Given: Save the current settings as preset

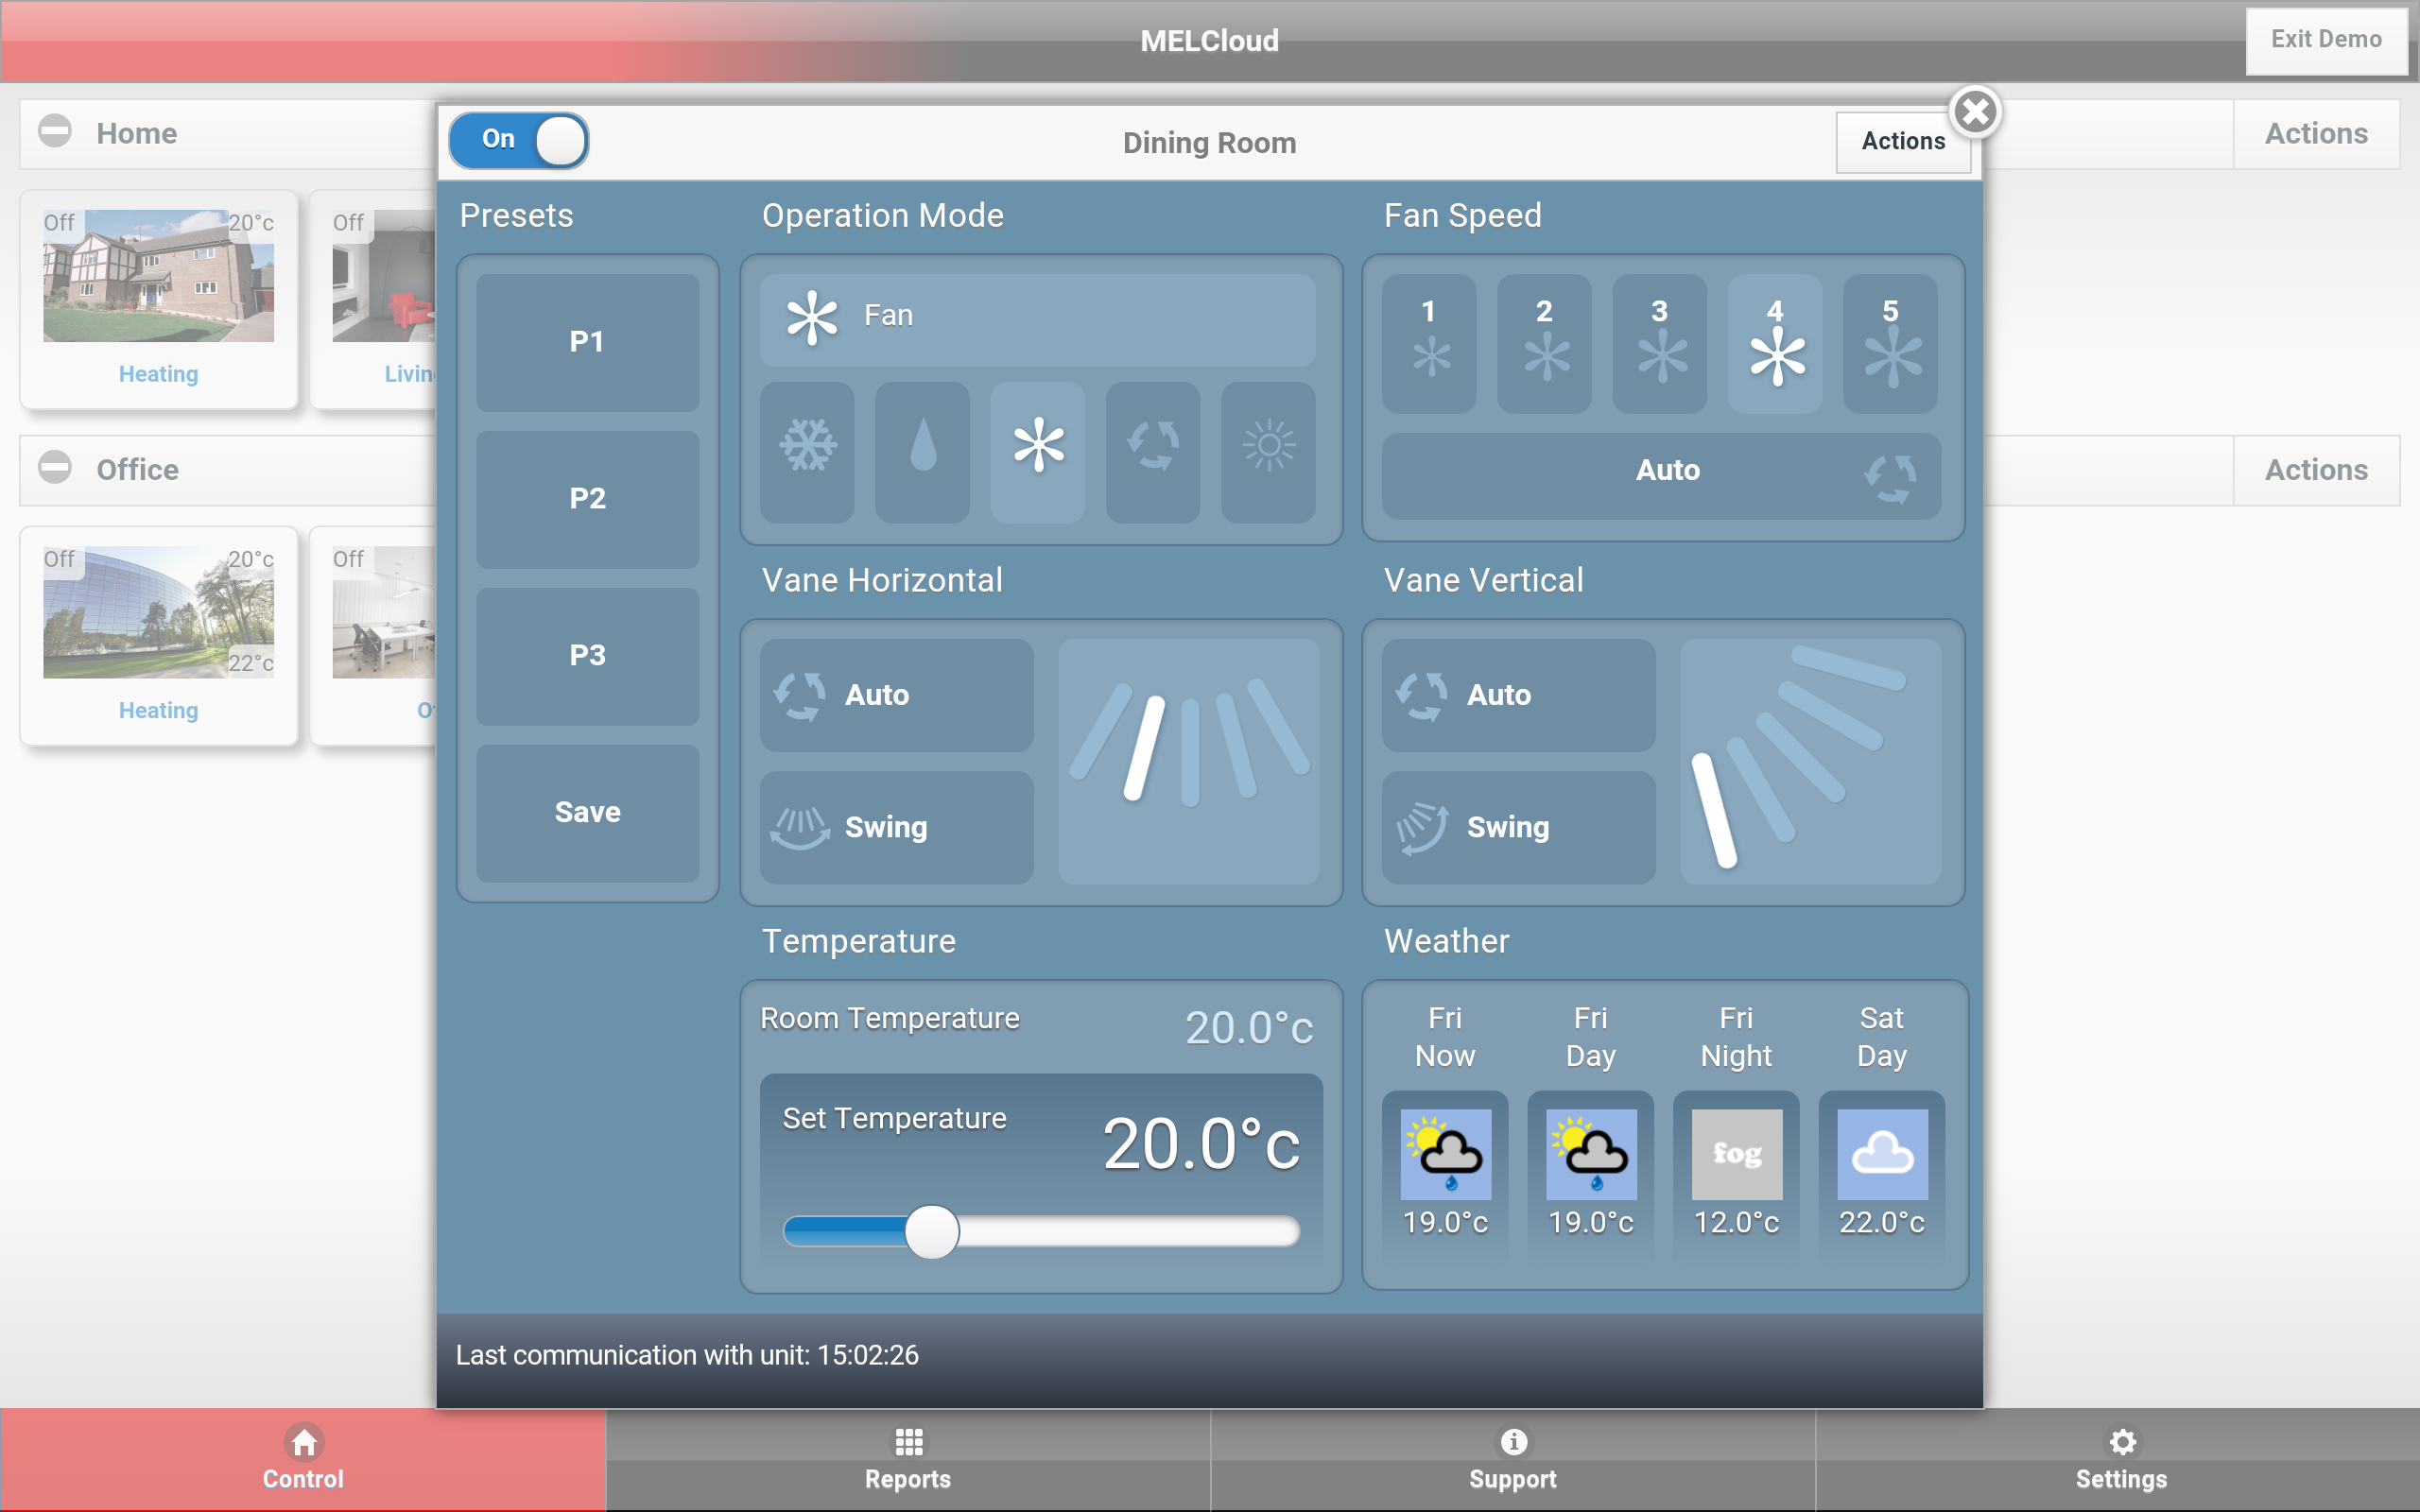Looking at the screenshot, I should (587, 812).
